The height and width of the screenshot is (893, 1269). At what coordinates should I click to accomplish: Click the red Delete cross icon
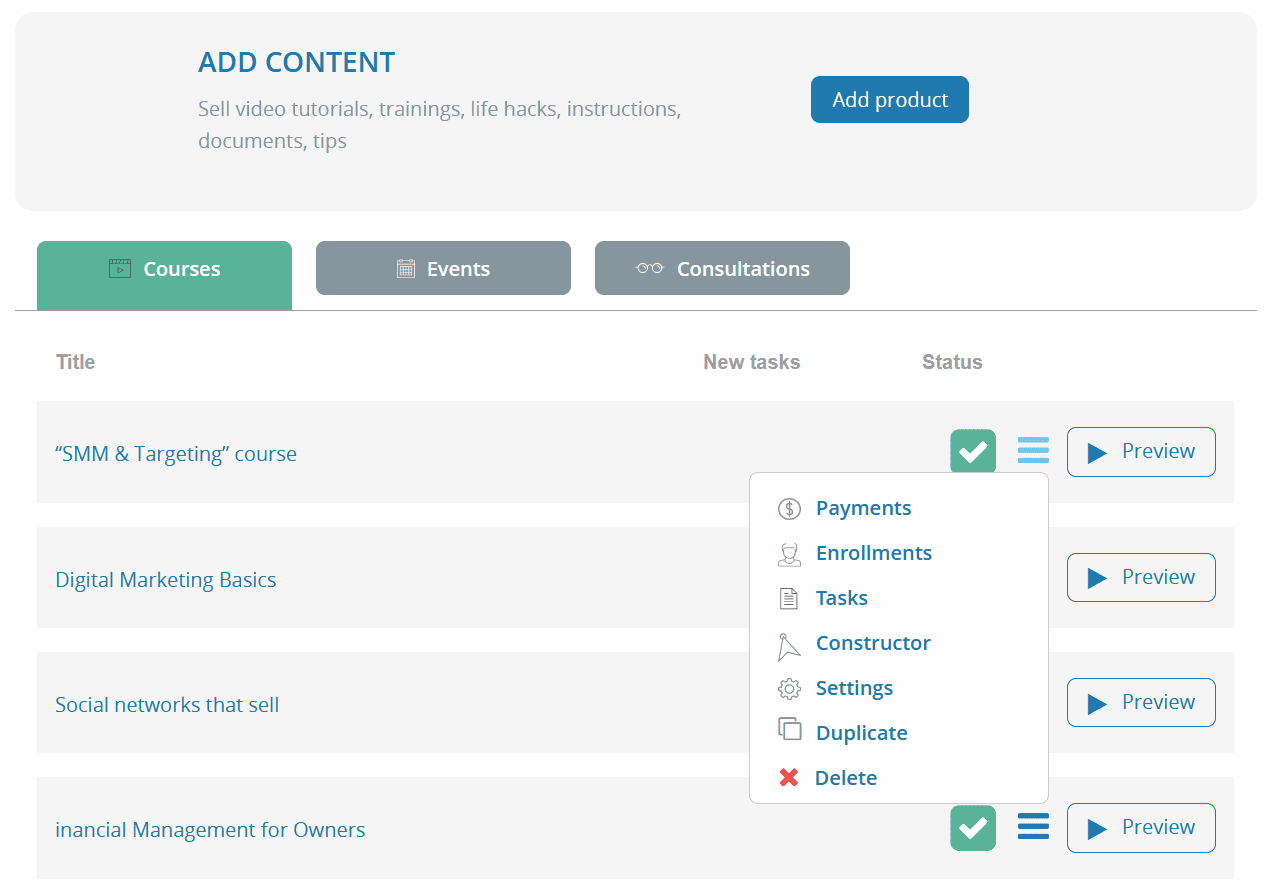[789, 777]
